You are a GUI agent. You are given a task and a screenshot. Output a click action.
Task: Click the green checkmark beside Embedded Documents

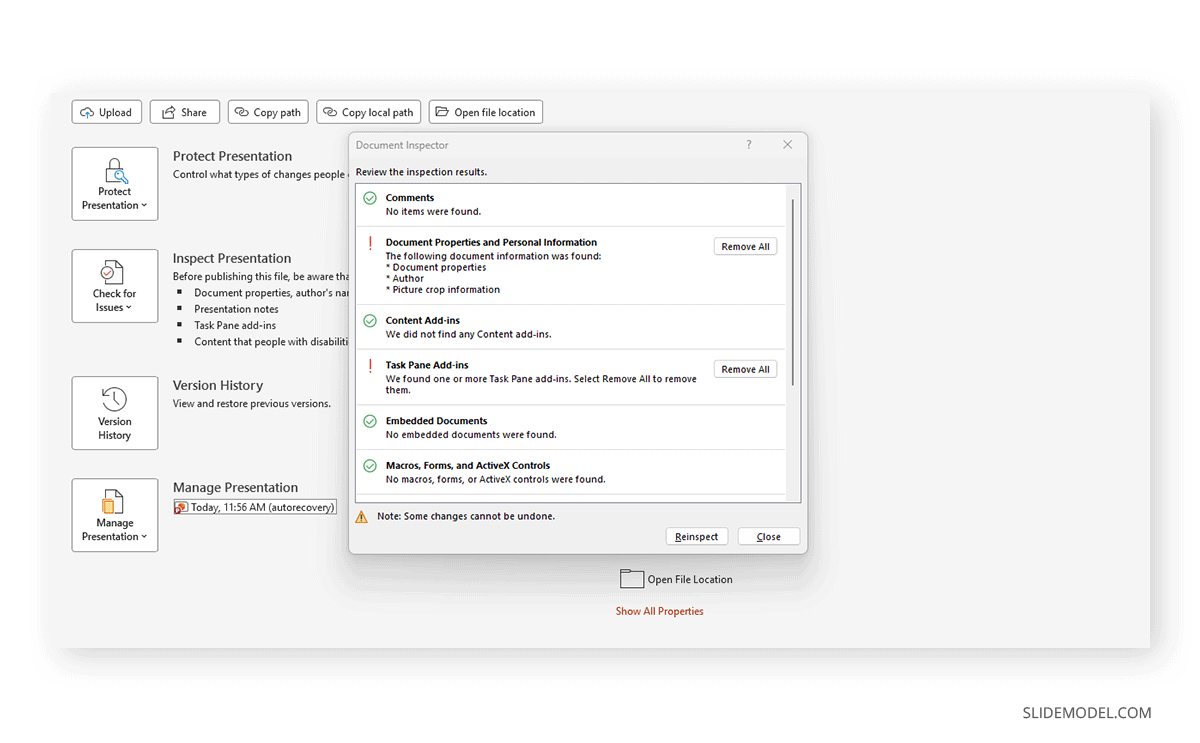coord(370,422)
